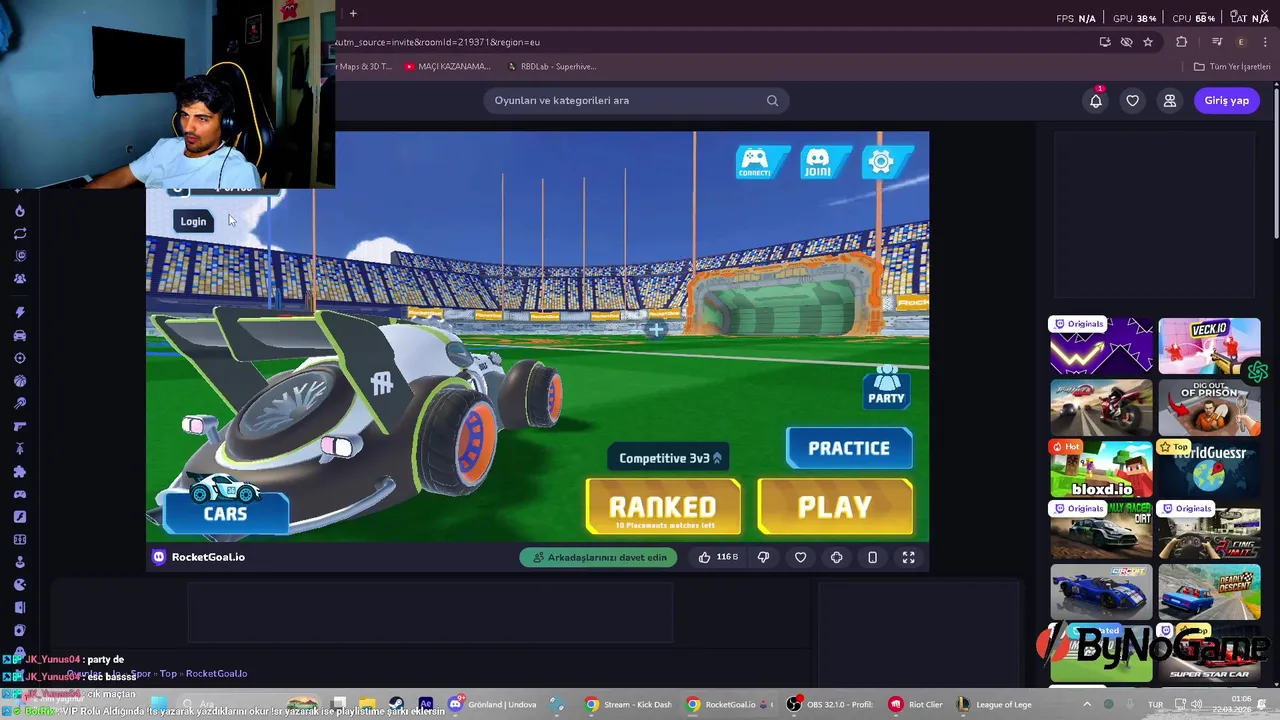Open Adobe After Effects from taskbar
Screen dimensions: 1280x720
pos(426,704)
